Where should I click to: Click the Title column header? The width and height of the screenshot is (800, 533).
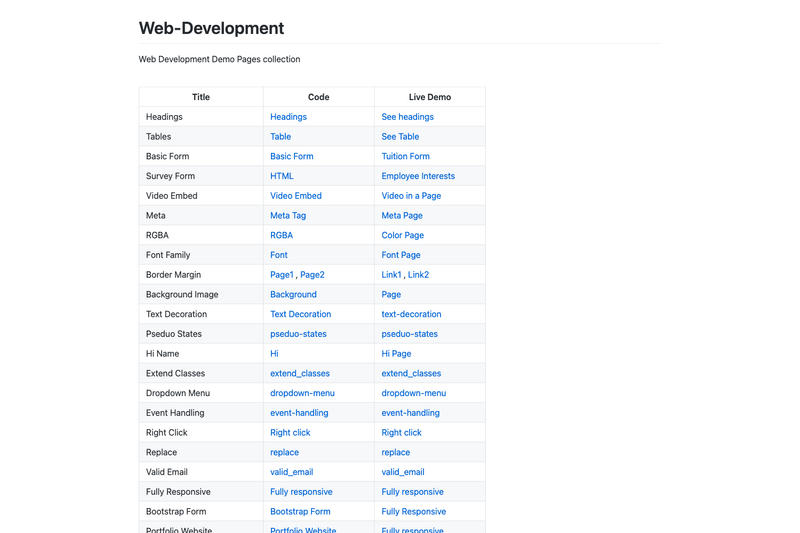coord(201,97)
